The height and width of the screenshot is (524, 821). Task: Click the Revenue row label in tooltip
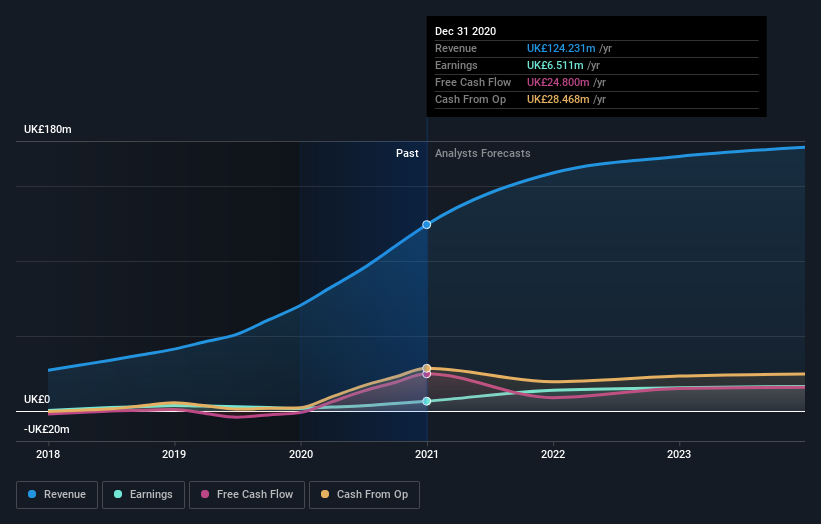(x=456, y=48)
